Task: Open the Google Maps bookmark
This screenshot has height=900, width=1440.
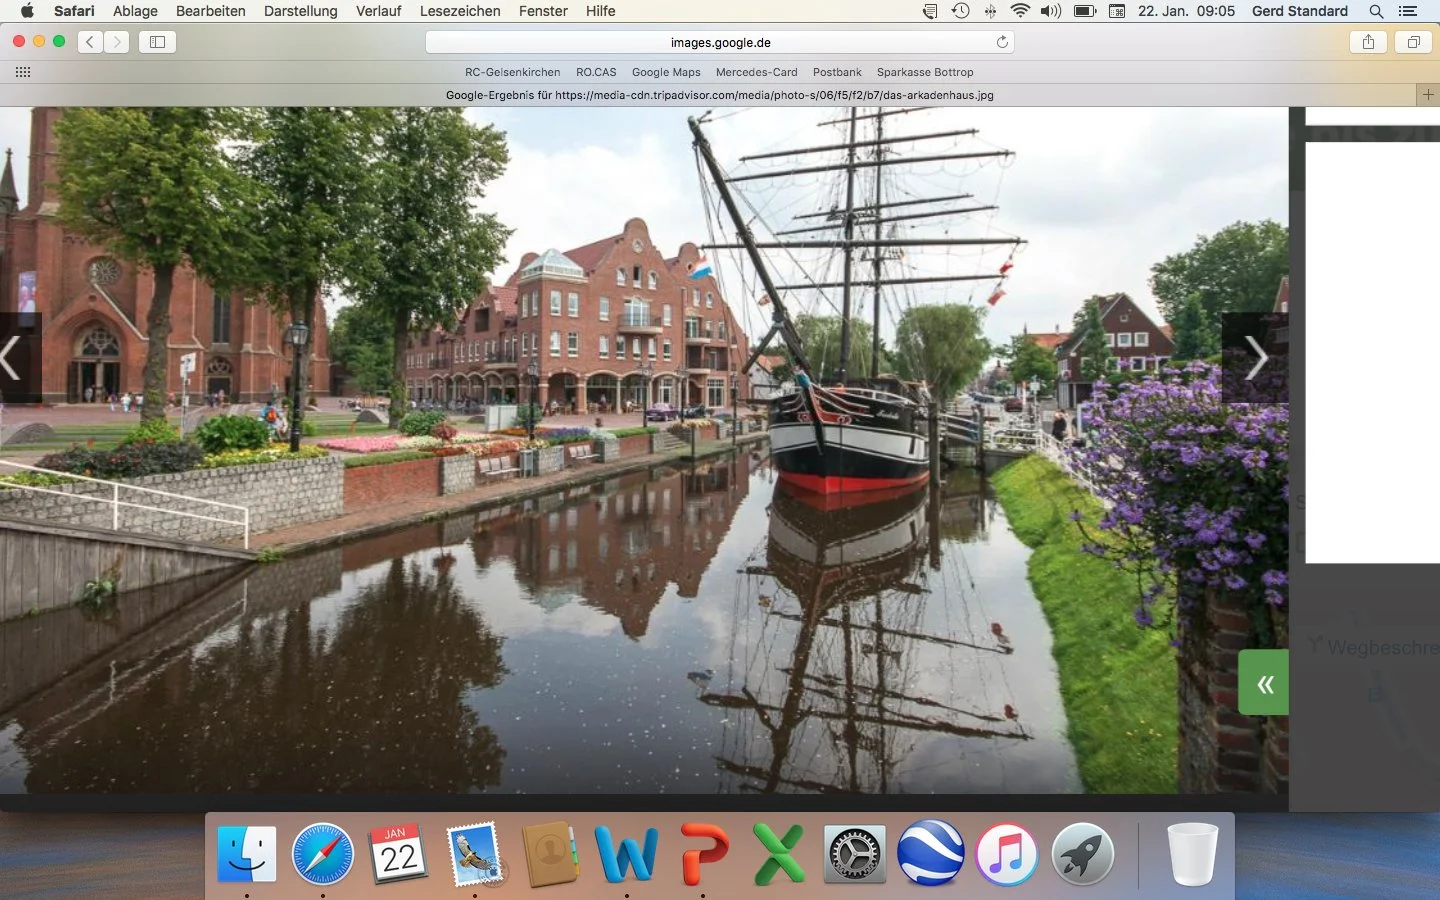Action: 666,72
